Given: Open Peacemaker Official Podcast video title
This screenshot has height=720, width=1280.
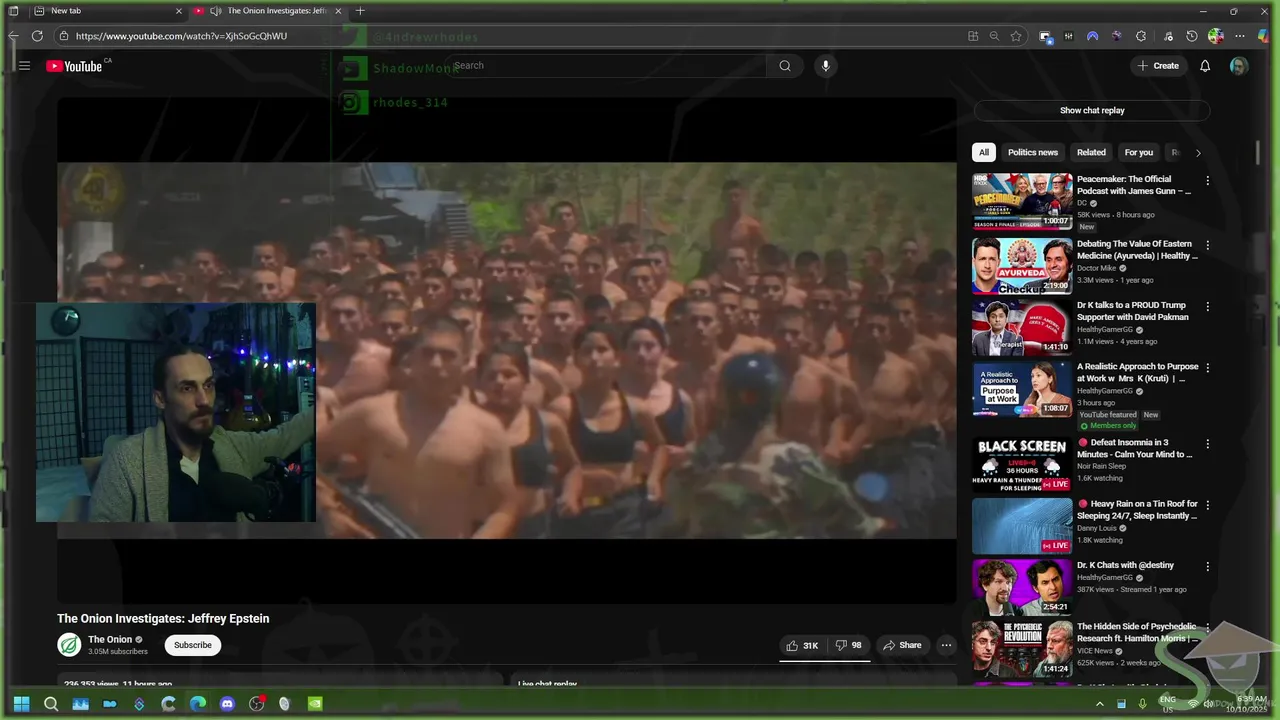Looking at the screenshot, I should pyautogui.click(x=1134, y=185).
